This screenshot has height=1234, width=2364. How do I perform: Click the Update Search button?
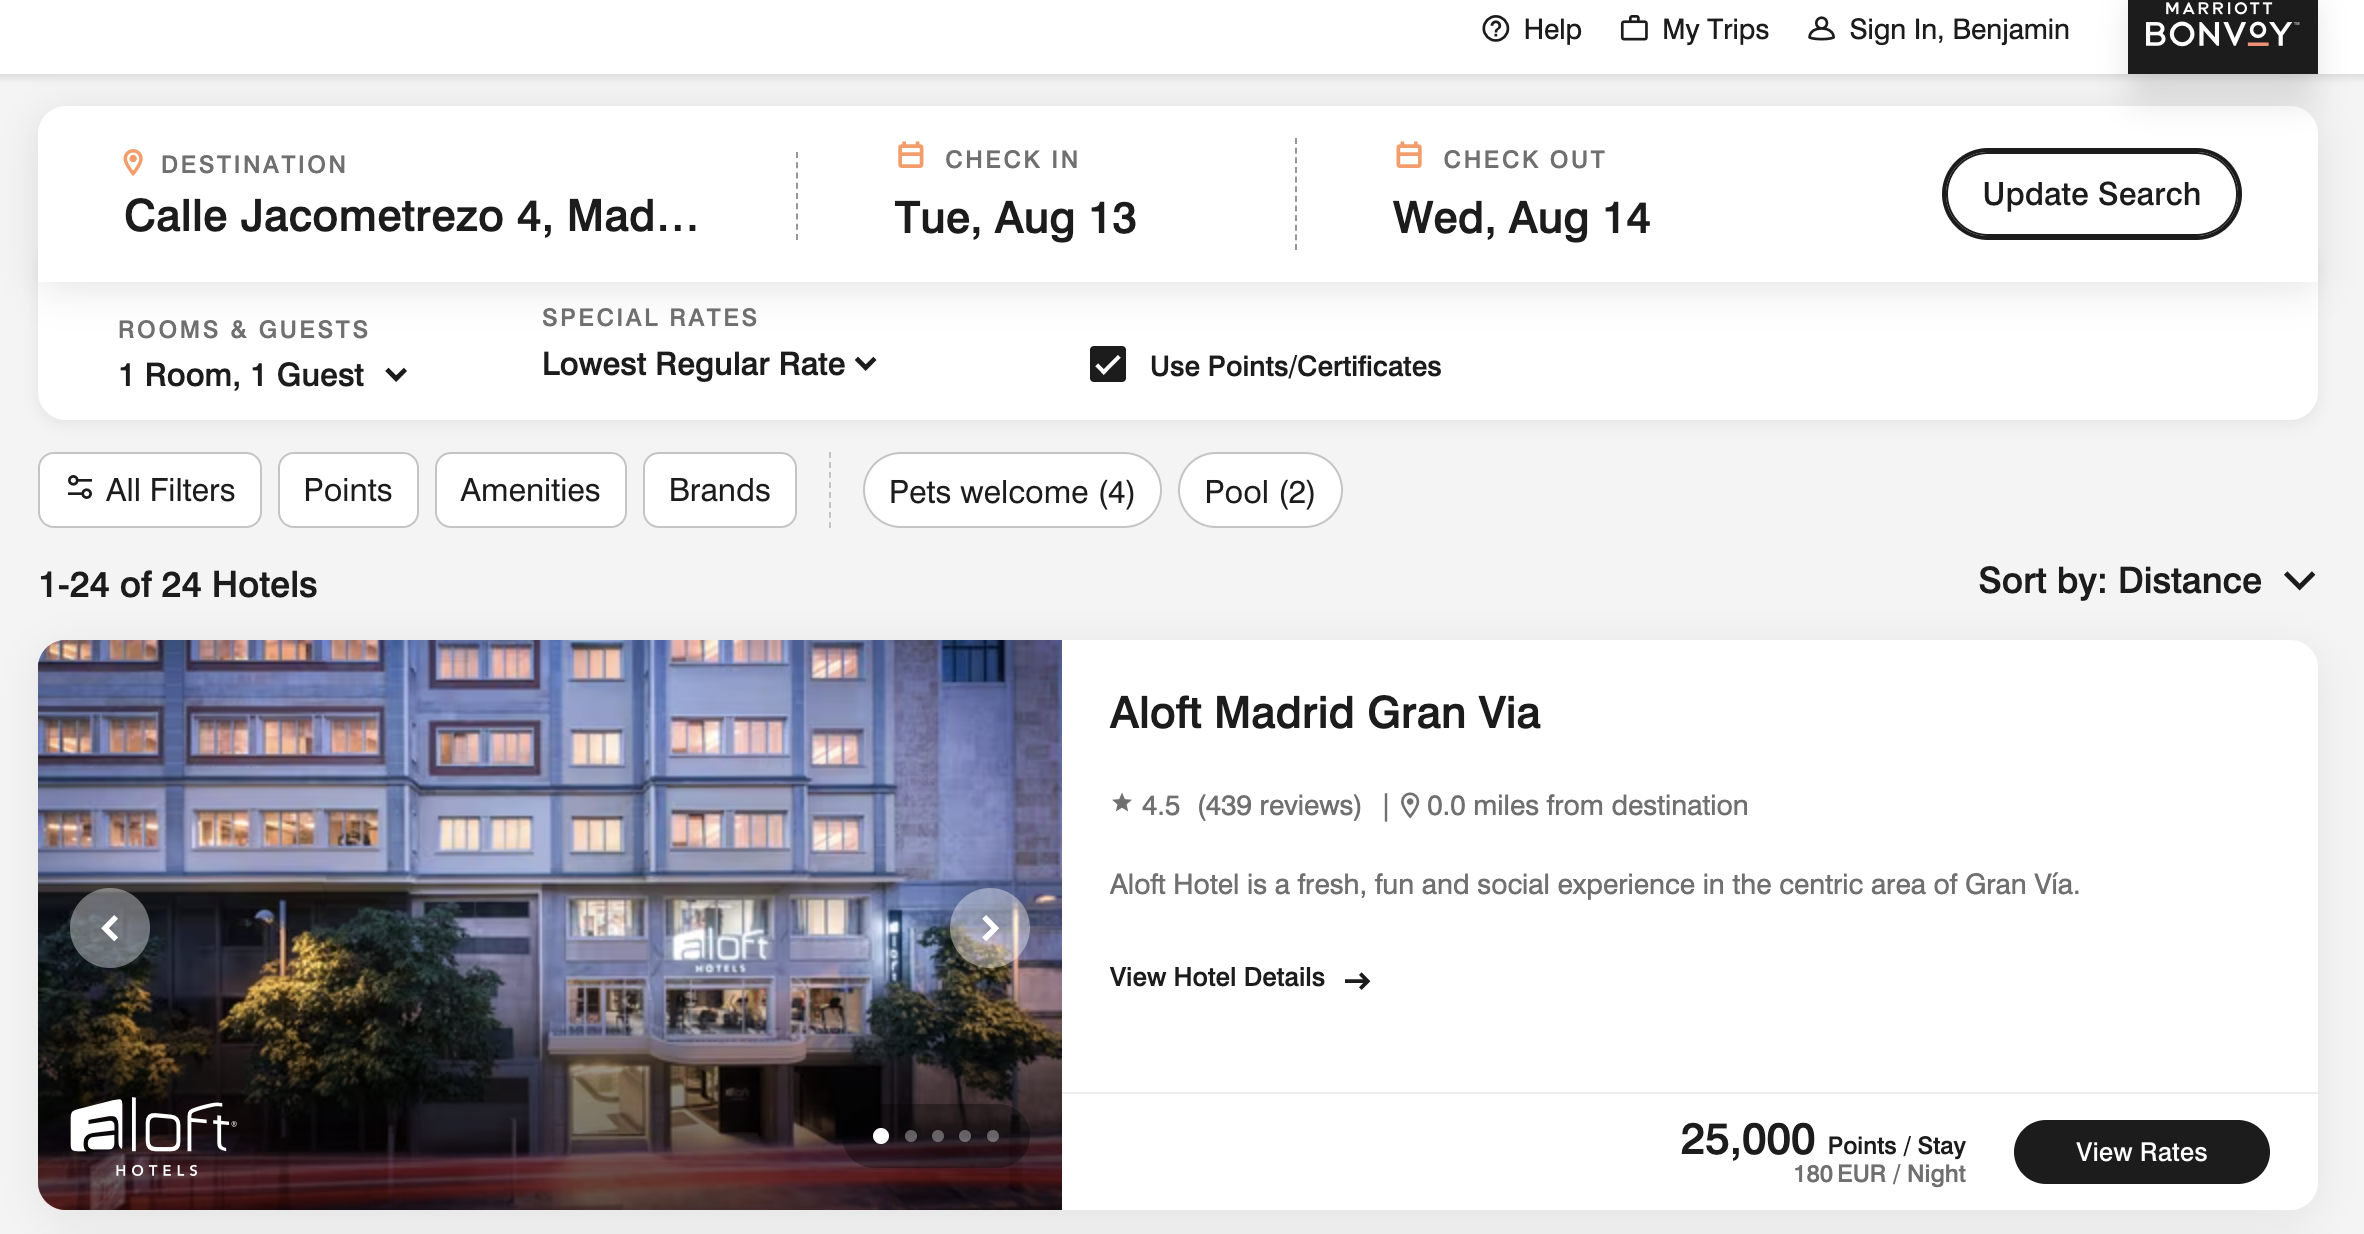coord(2091,194)
